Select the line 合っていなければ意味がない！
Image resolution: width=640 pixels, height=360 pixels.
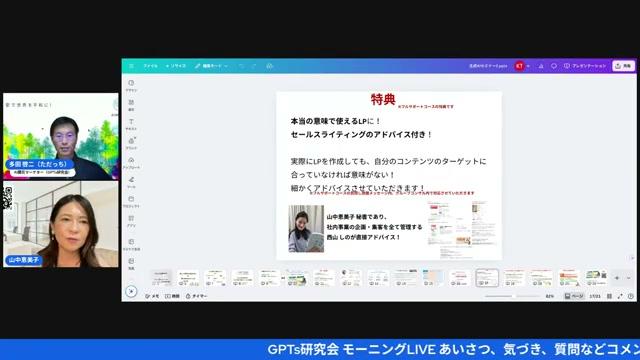pyautogui.click(x=343, y=175)
